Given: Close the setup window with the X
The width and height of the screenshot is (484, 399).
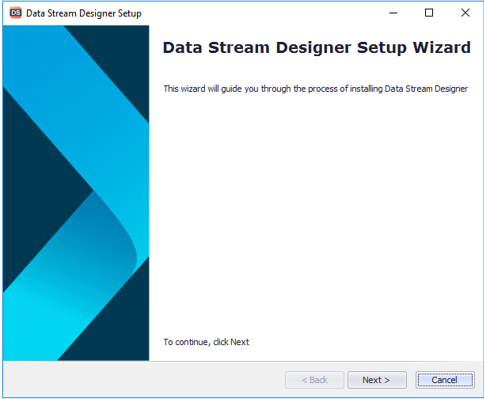Looking at the screenshot, I should (x=465, y=13).
